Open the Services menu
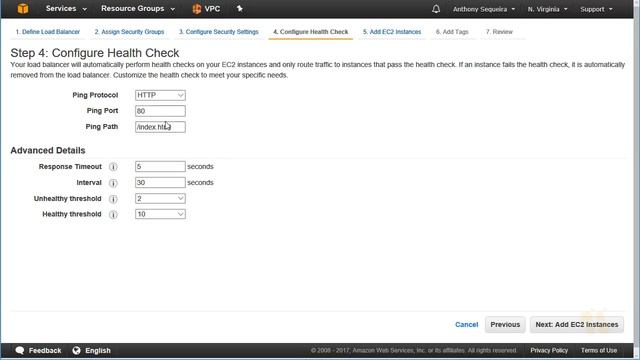 (x=66, y=9)
